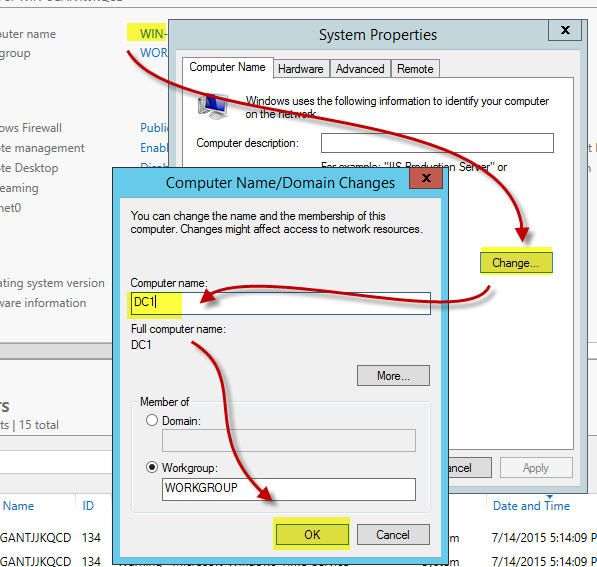Click 'te Desktop' label in Server Manager
The width and height of the screenshot is (597, 567).
[x=29, y=168]
